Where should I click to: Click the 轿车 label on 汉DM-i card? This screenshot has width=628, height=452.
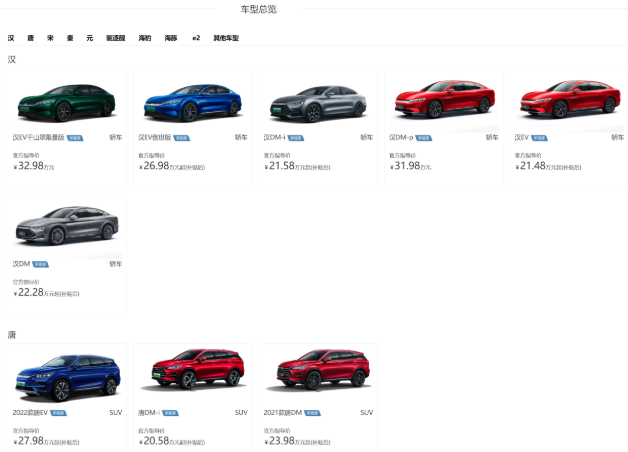(367, 137)
